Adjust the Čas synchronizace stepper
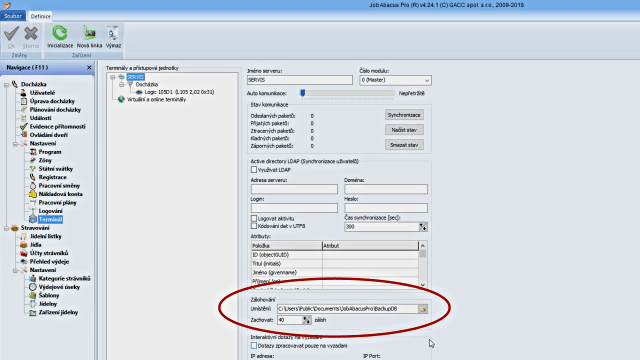This screenshot has width=640, height=360. pos(423,227)
